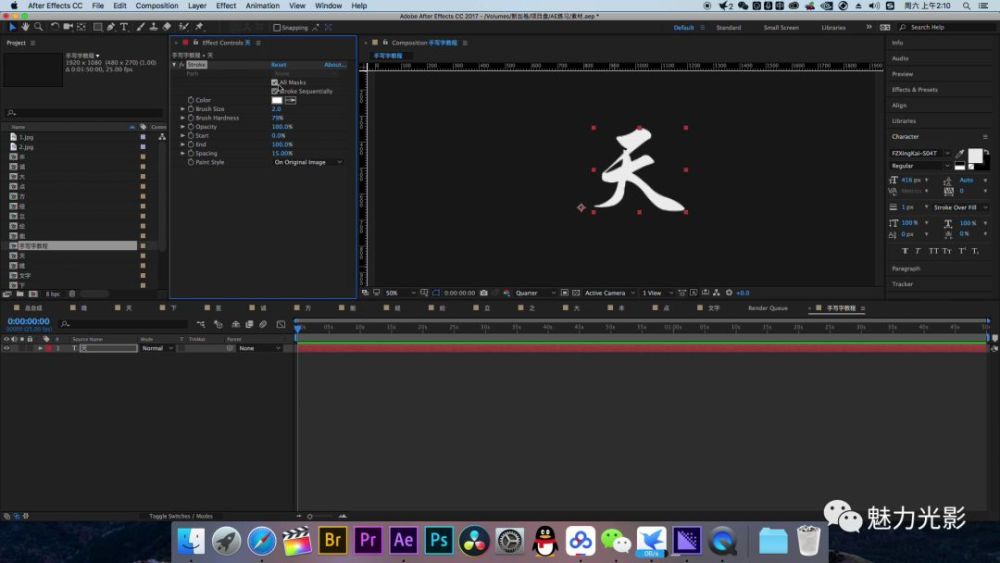Select the Eraser tool

(167, 27)
